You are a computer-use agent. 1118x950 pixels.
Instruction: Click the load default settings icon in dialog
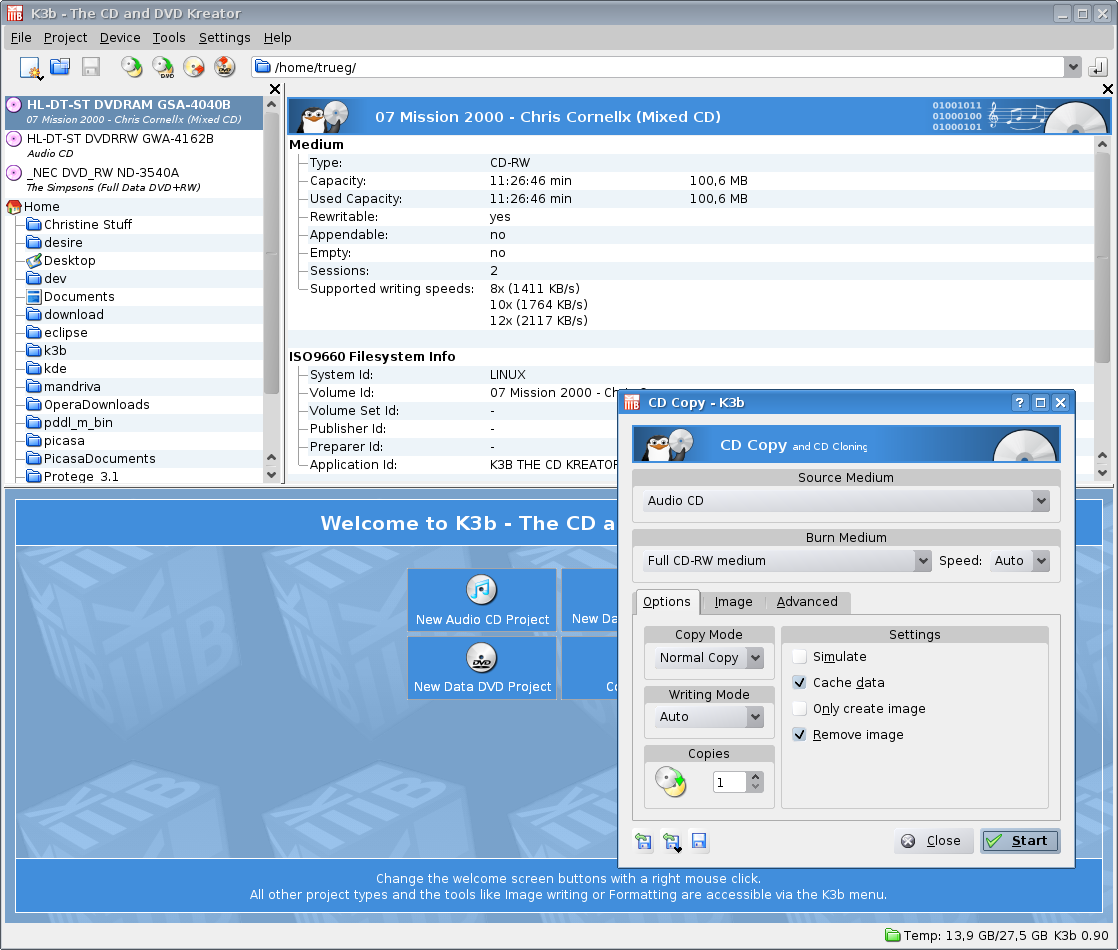[644, 842]
